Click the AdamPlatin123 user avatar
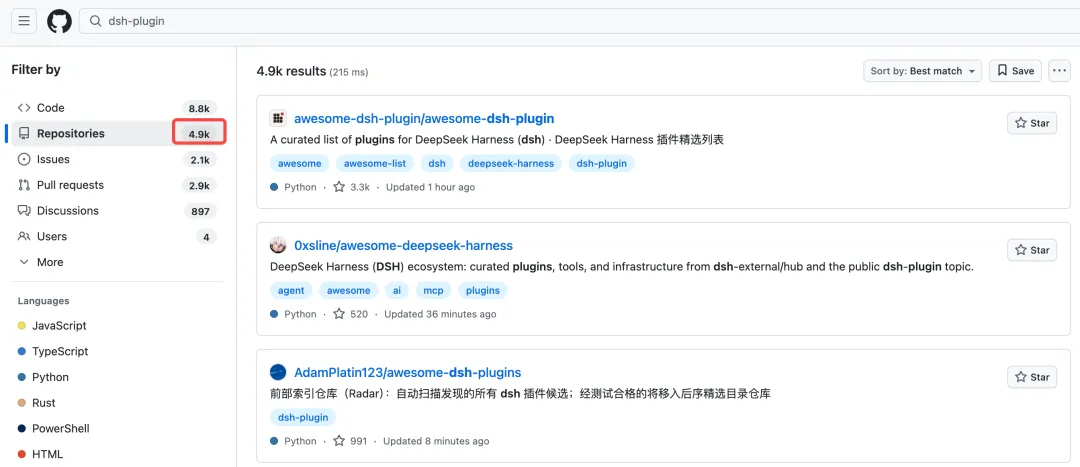Viewport: 1080px width, 467px height. (278, 373)
